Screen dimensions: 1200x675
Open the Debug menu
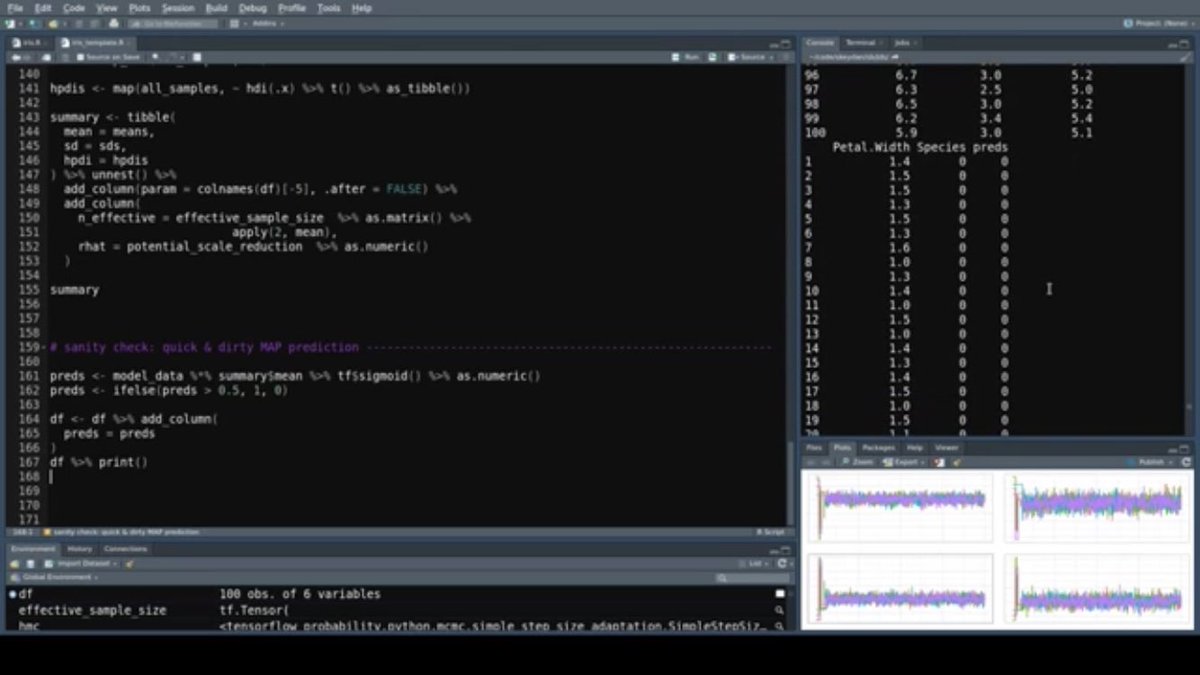pos(253,8)
